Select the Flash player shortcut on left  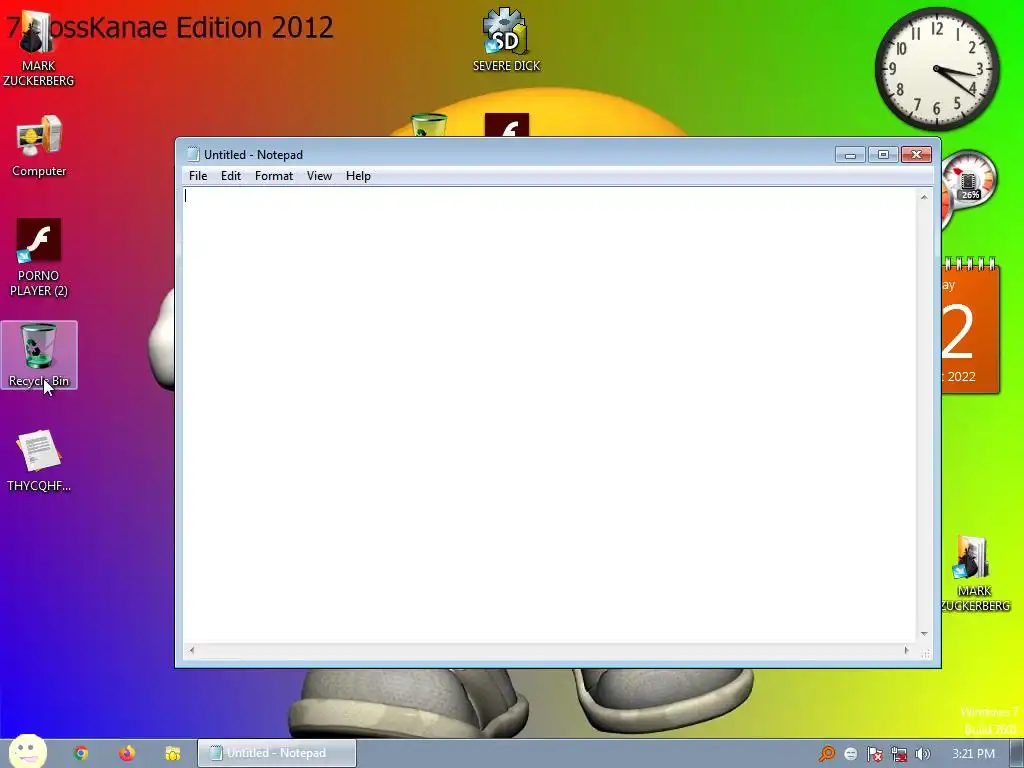pos(39,257)
